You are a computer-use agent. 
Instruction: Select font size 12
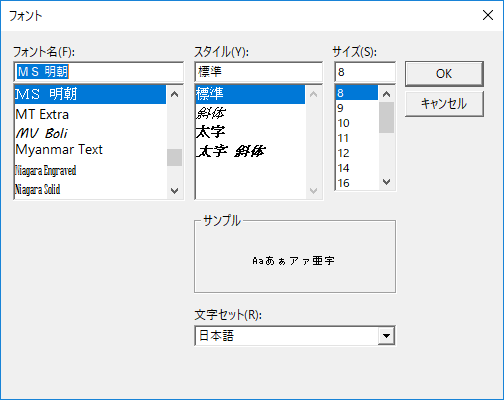pyautogui.click(x=357, y=153)
